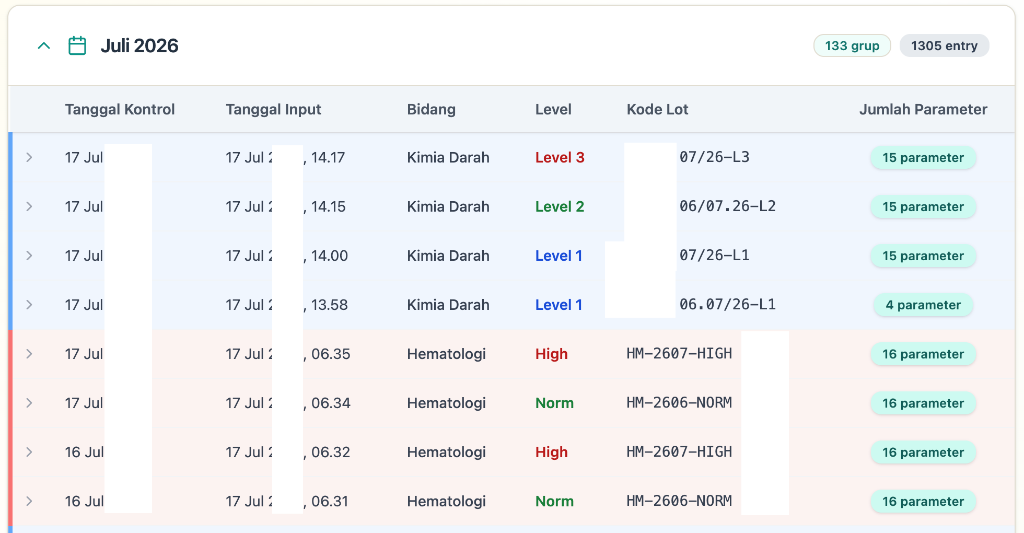Click lot code ending 06.07/26-L1
This screenshot has height=533, width=1024.
(728, 304)
